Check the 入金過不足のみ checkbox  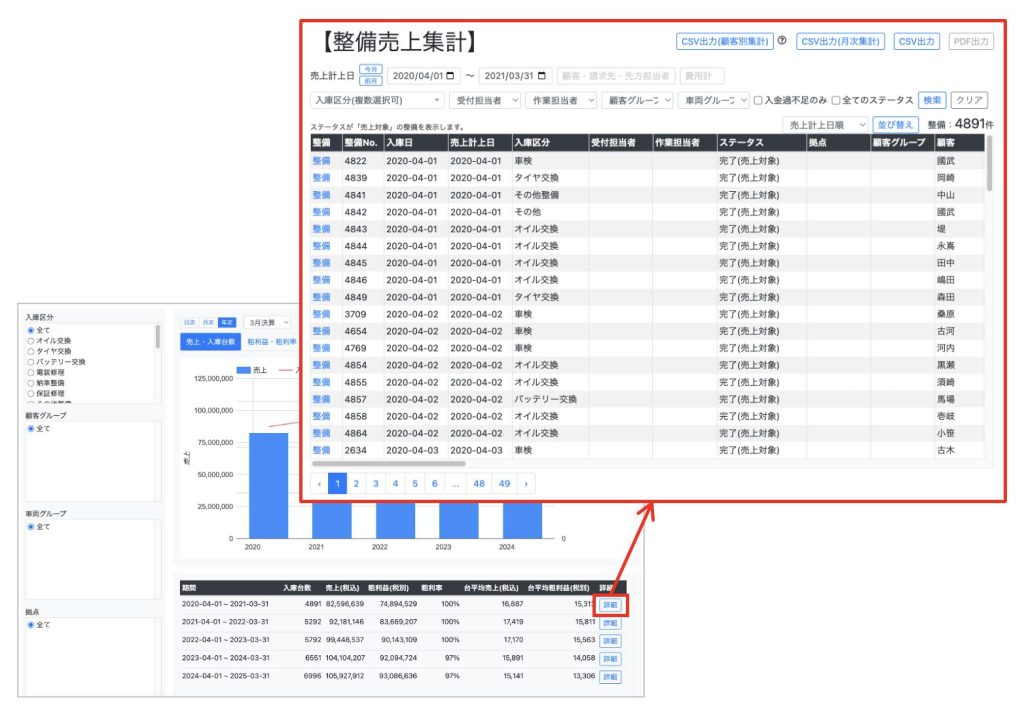(x=759, y=100)
